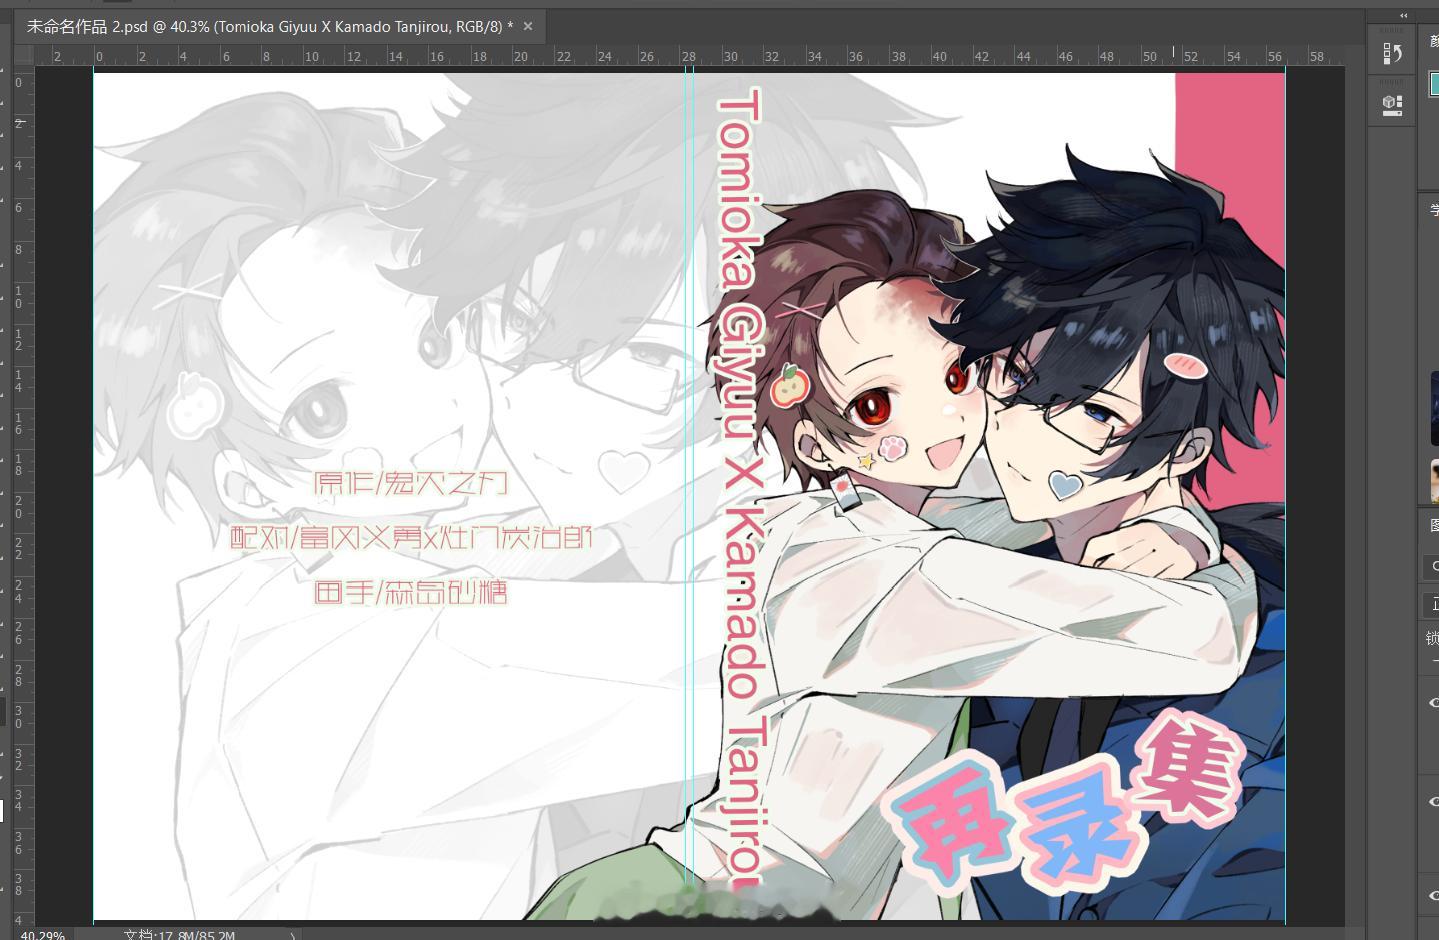Image resolution: width=1439 pixels, height=940 pixels.
Task: Open the History panel icon
Action: click(x=1392, y=53)
